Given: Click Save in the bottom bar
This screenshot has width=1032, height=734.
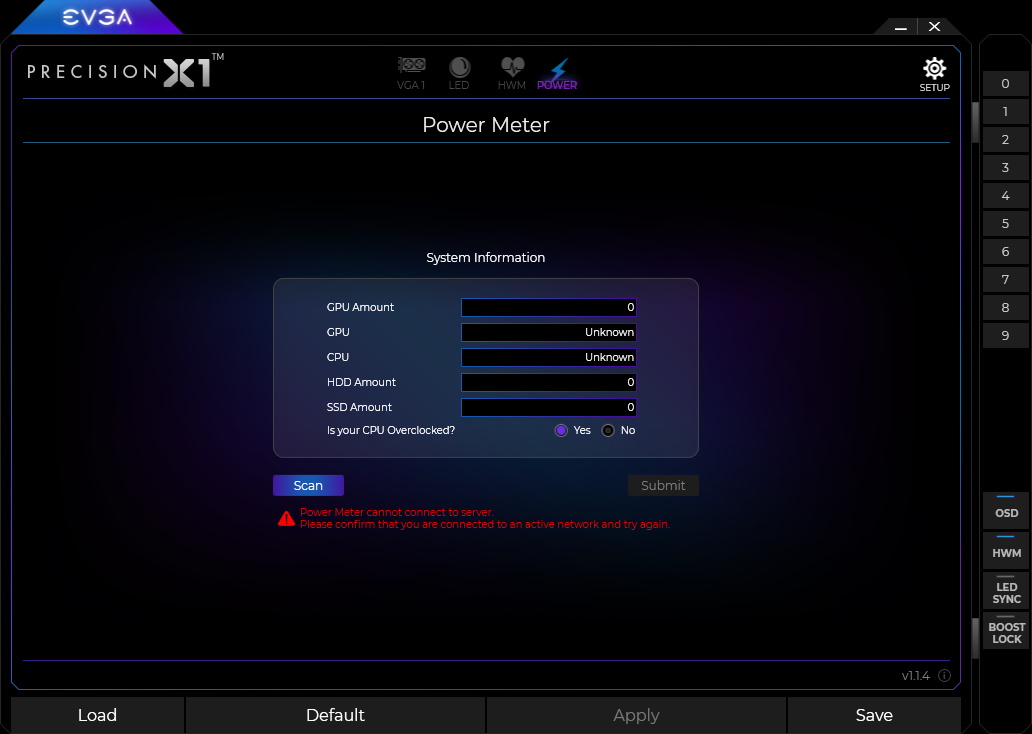Looking at the screenshot, I should tap(873, 715).
